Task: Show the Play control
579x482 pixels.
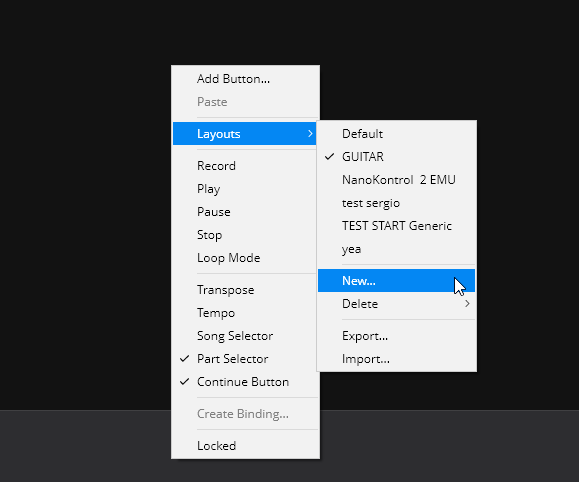Action: pyautogui.click(x=245, y=189)
